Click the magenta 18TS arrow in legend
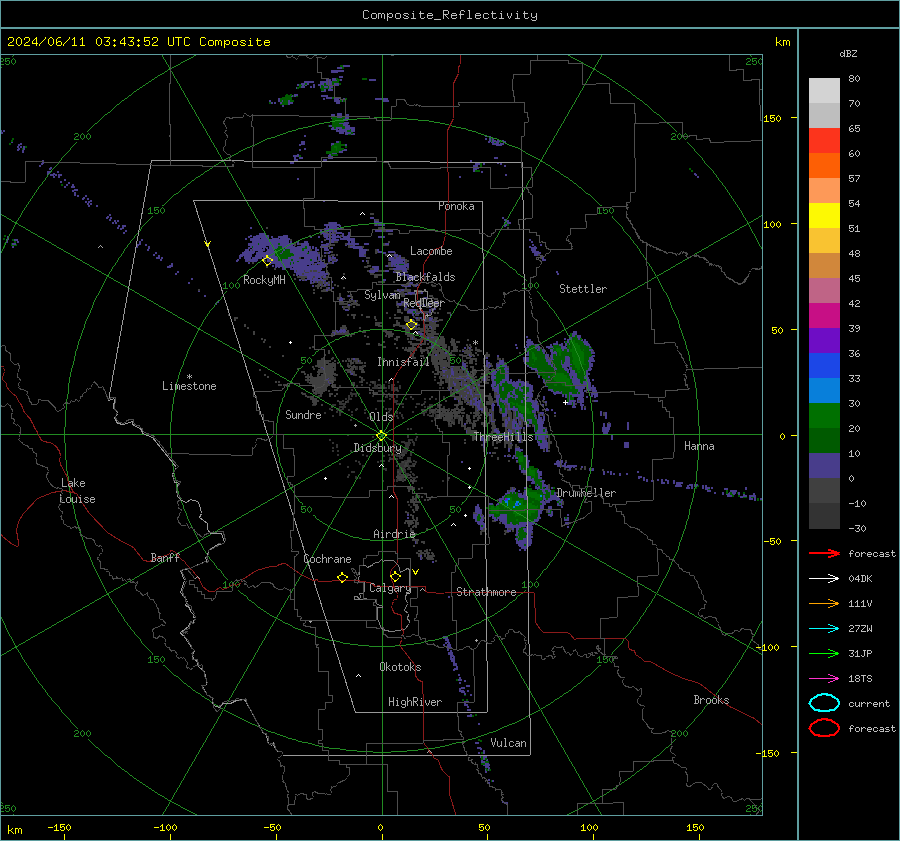The image size is (900, 841). click(x=824, y=679)
